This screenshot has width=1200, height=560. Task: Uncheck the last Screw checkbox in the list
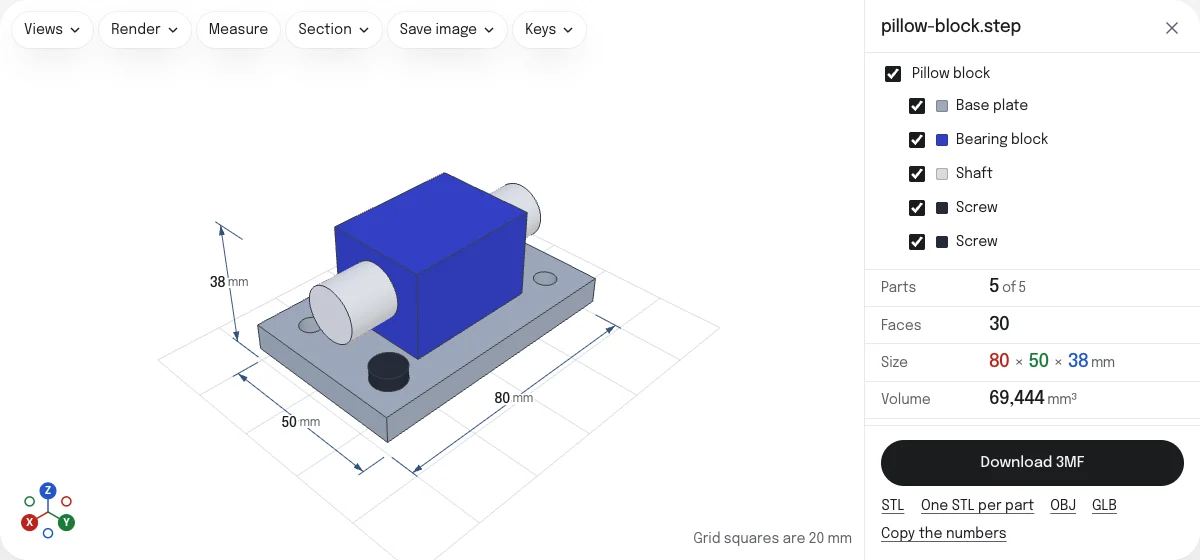(x=917, y=242)
